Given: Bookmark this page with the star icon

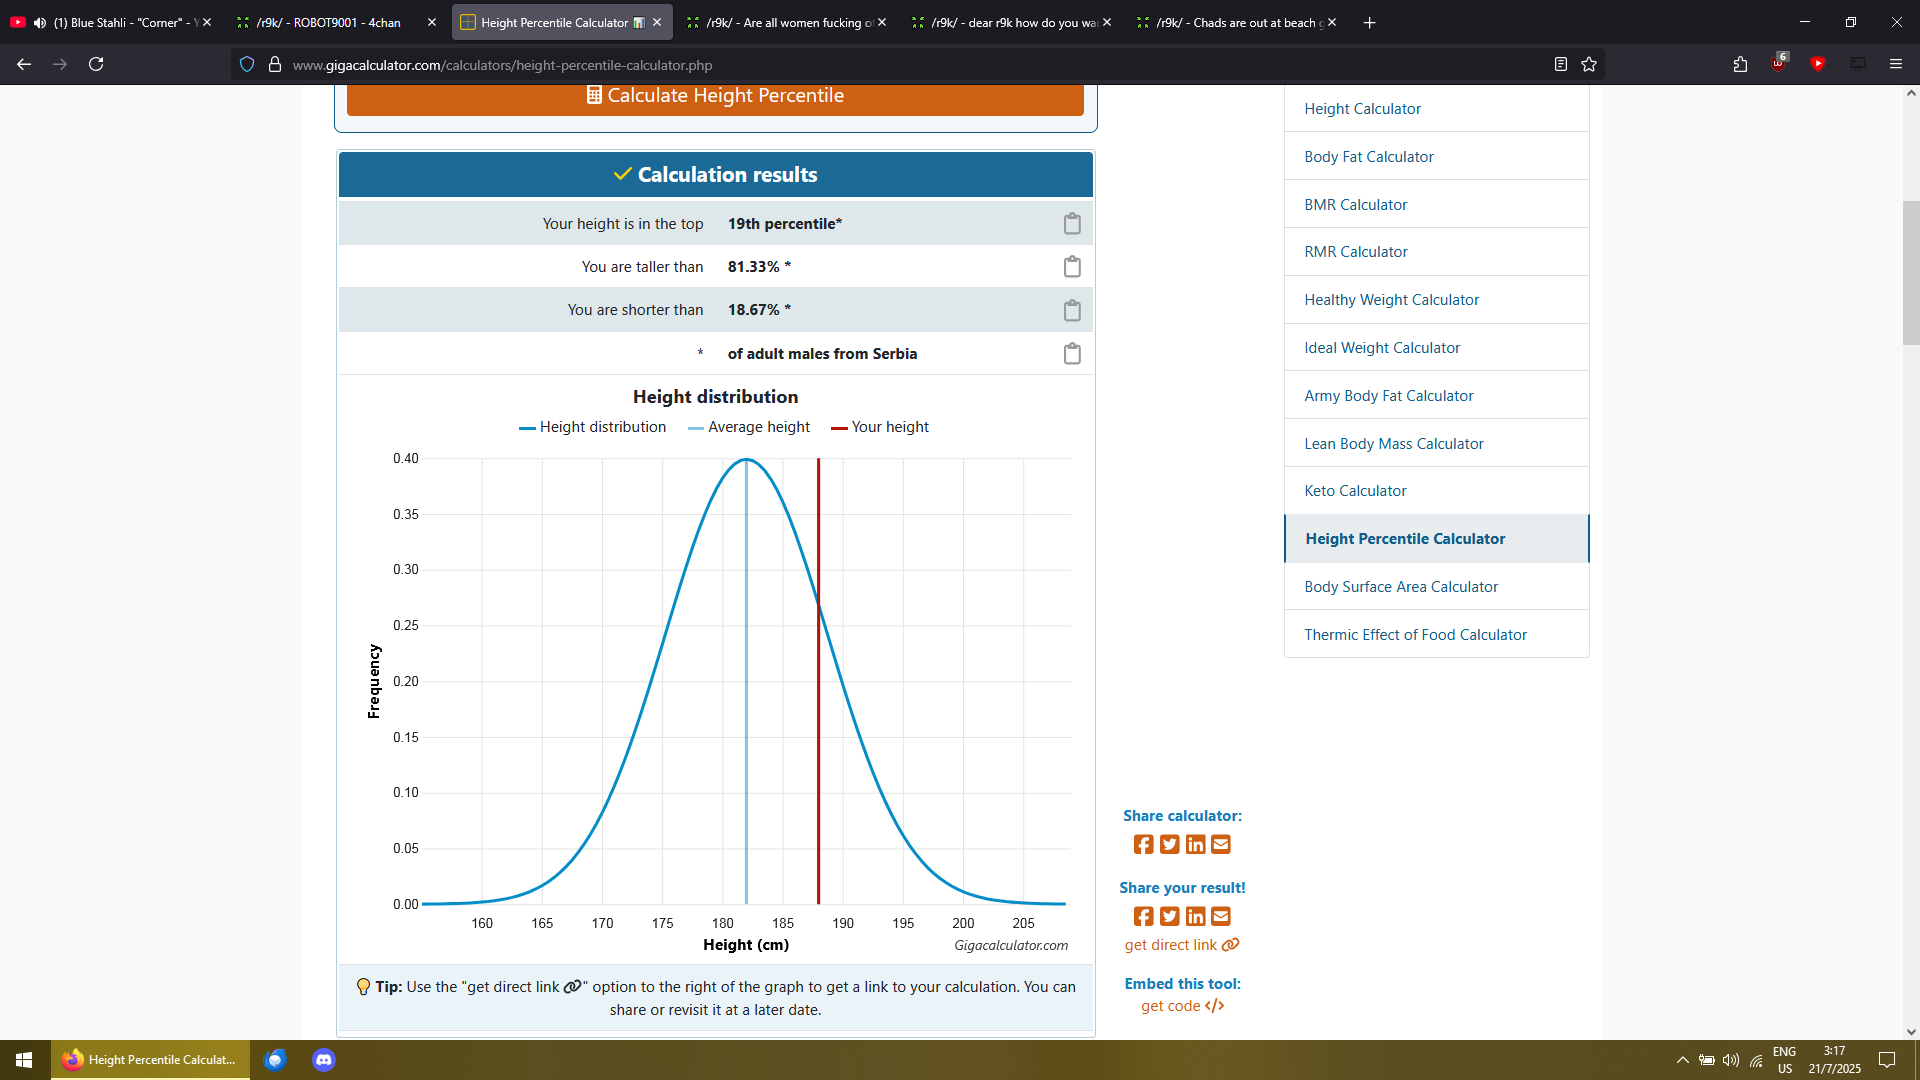Looking at the screenshot, I should (1589, 64).
